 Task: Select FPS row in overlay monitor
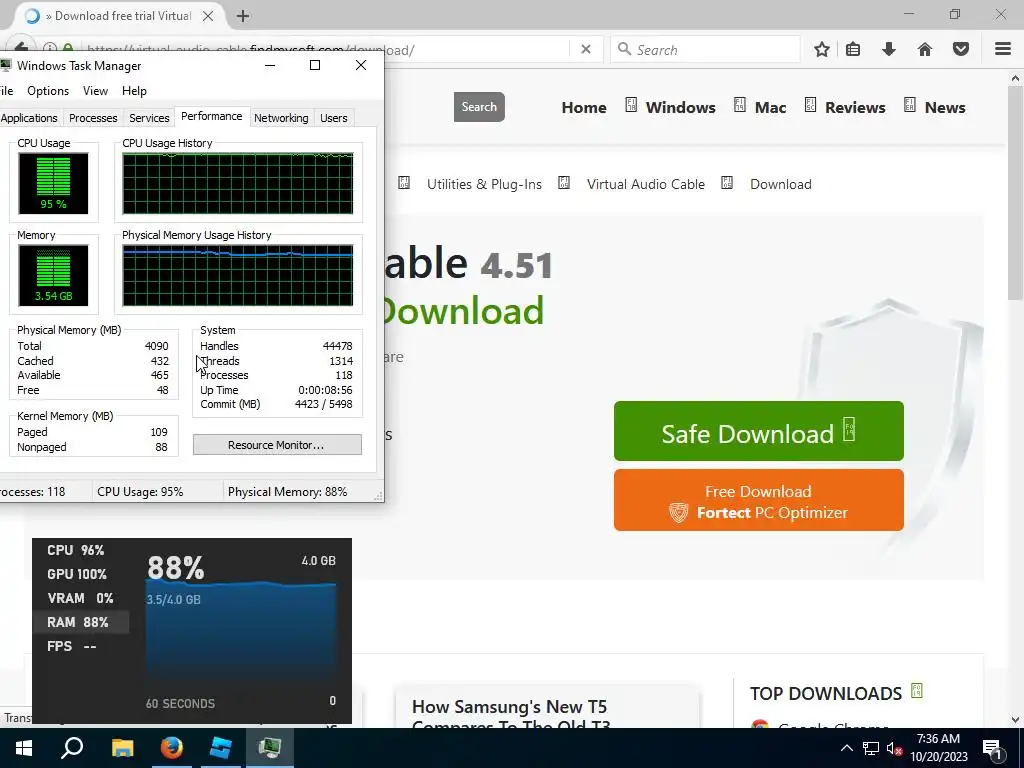72,647
